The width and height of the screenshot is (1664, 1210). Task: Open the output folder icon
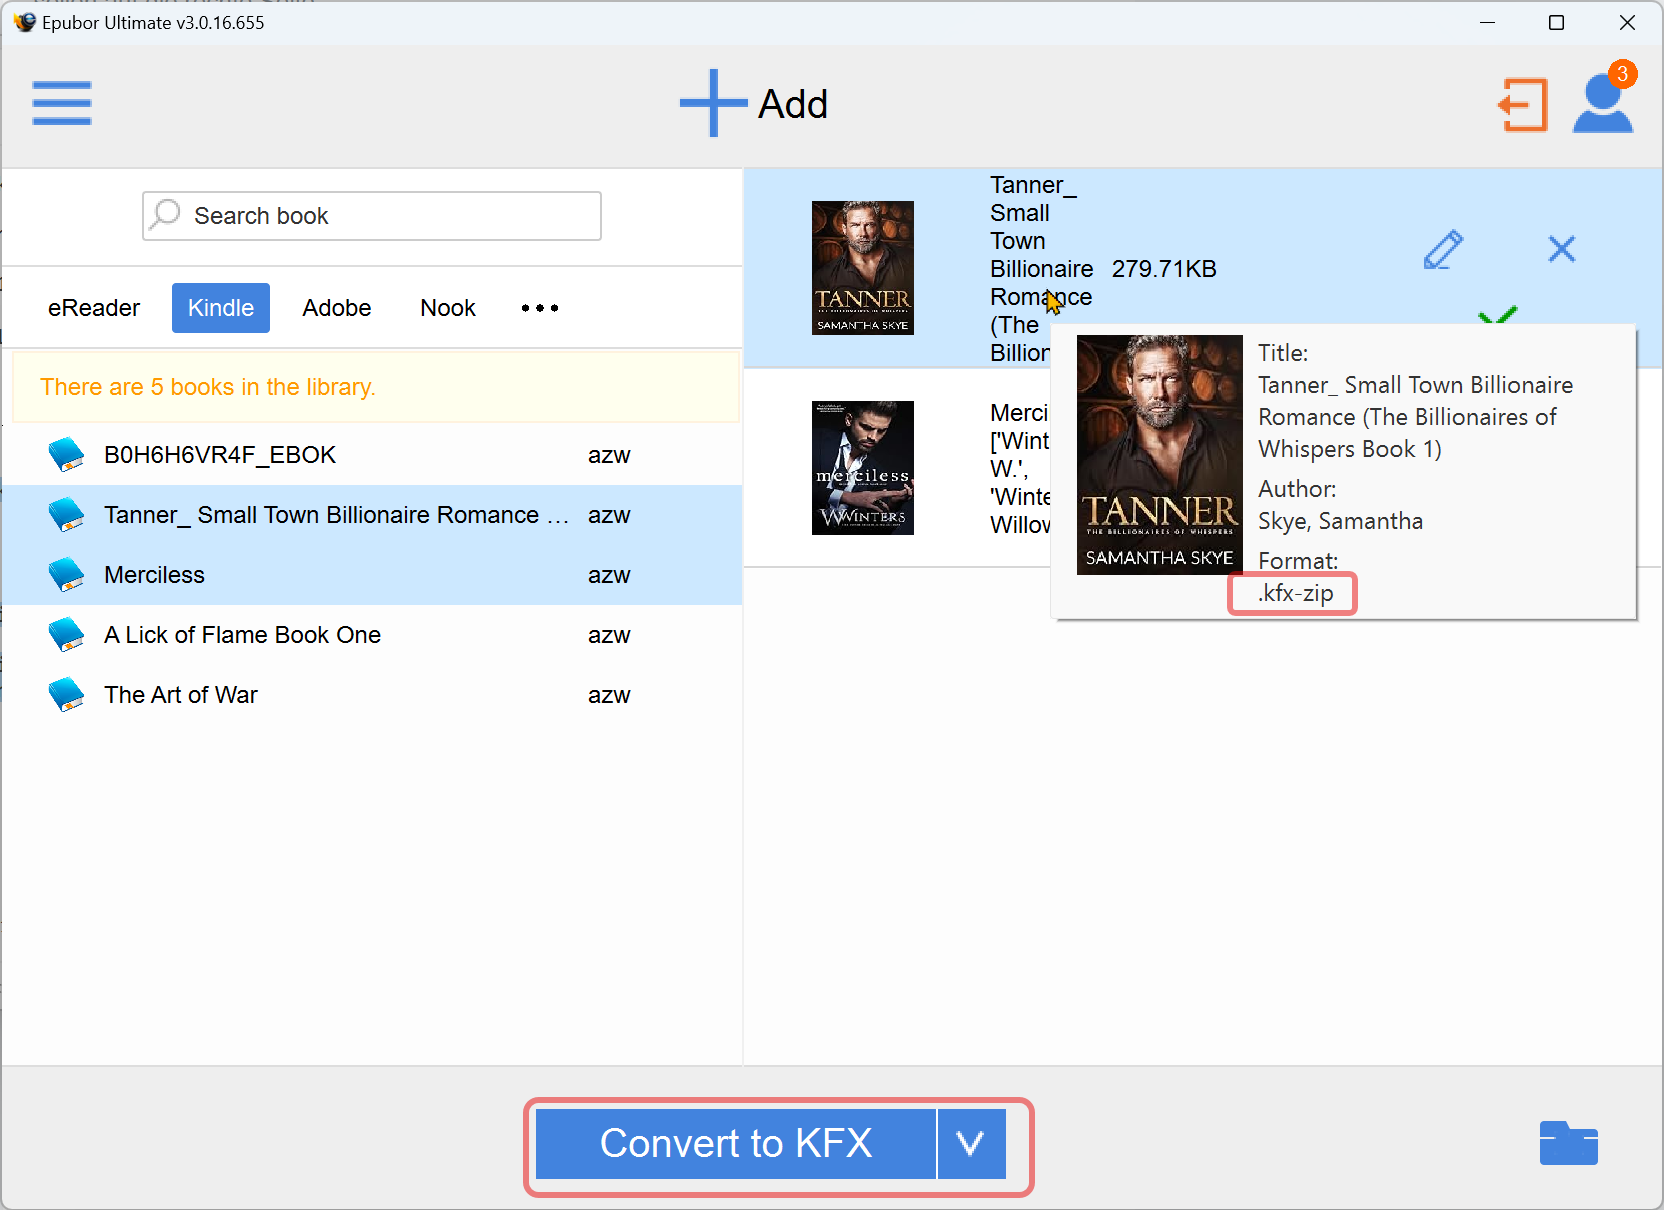pos(1568,1143)
